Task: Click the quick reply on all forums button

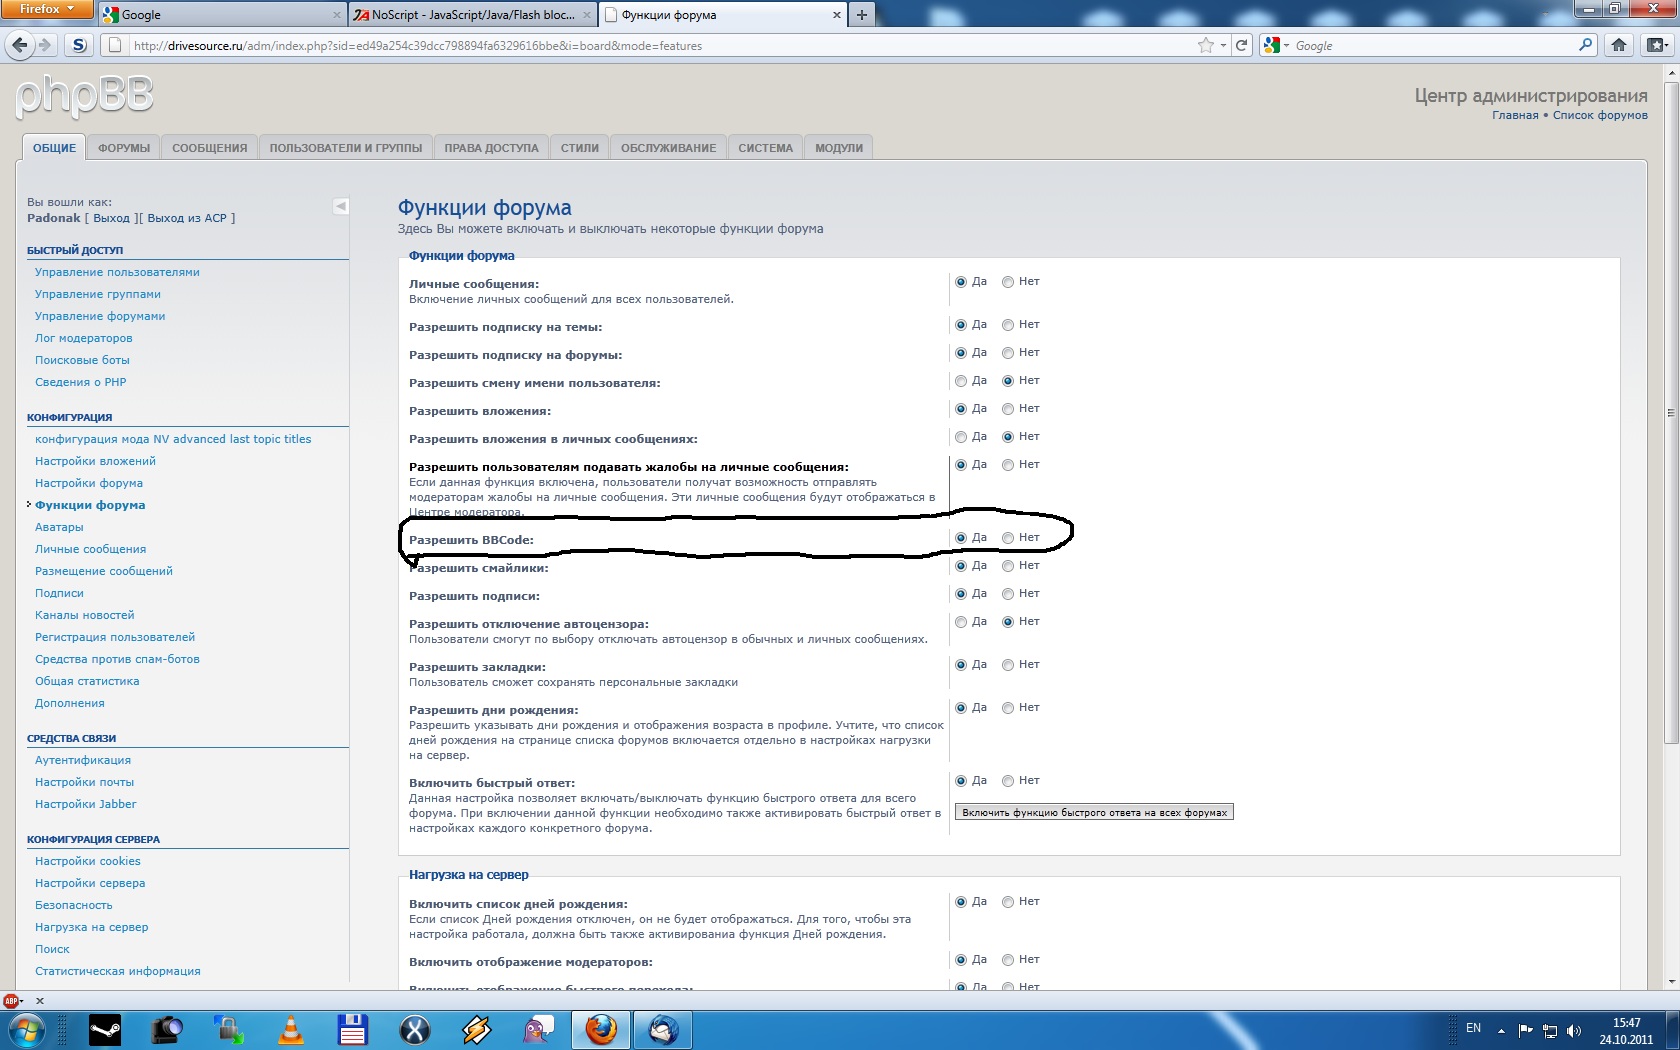Action: pos(1094,812)
